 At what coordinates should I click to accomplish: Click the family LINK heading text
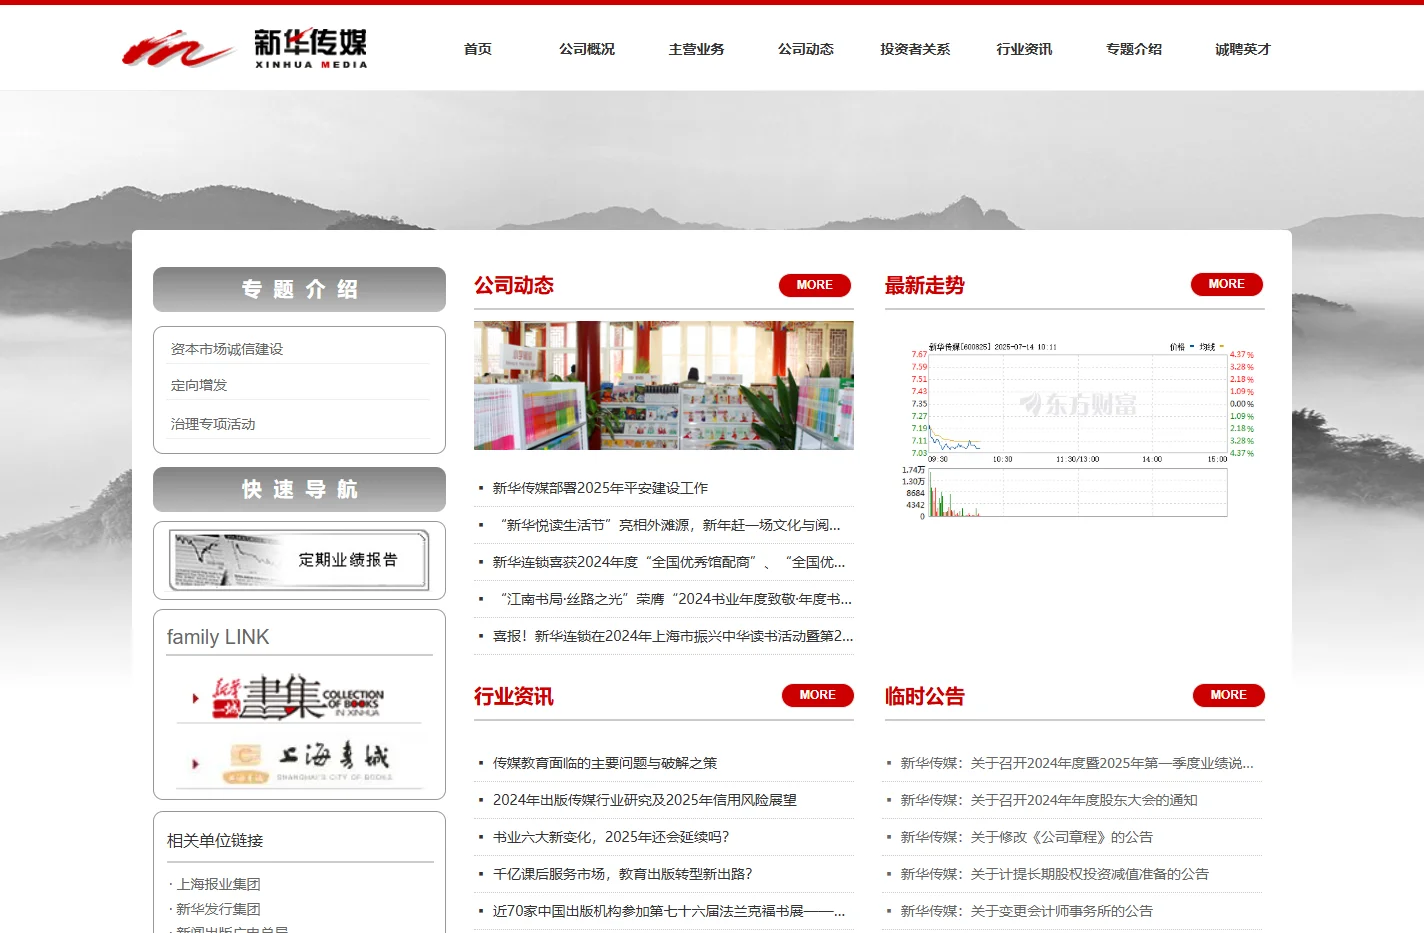coord(218,637)
